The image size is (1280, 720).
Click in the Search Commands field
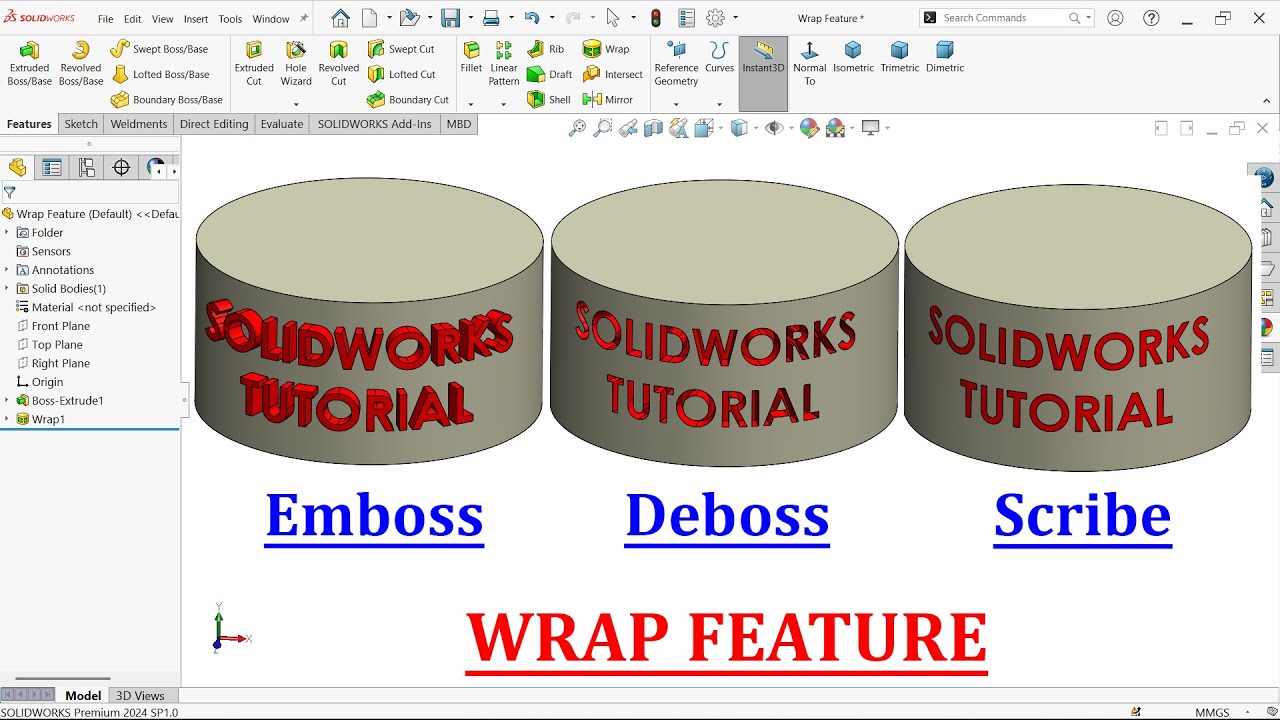[x=1005, y=18]
